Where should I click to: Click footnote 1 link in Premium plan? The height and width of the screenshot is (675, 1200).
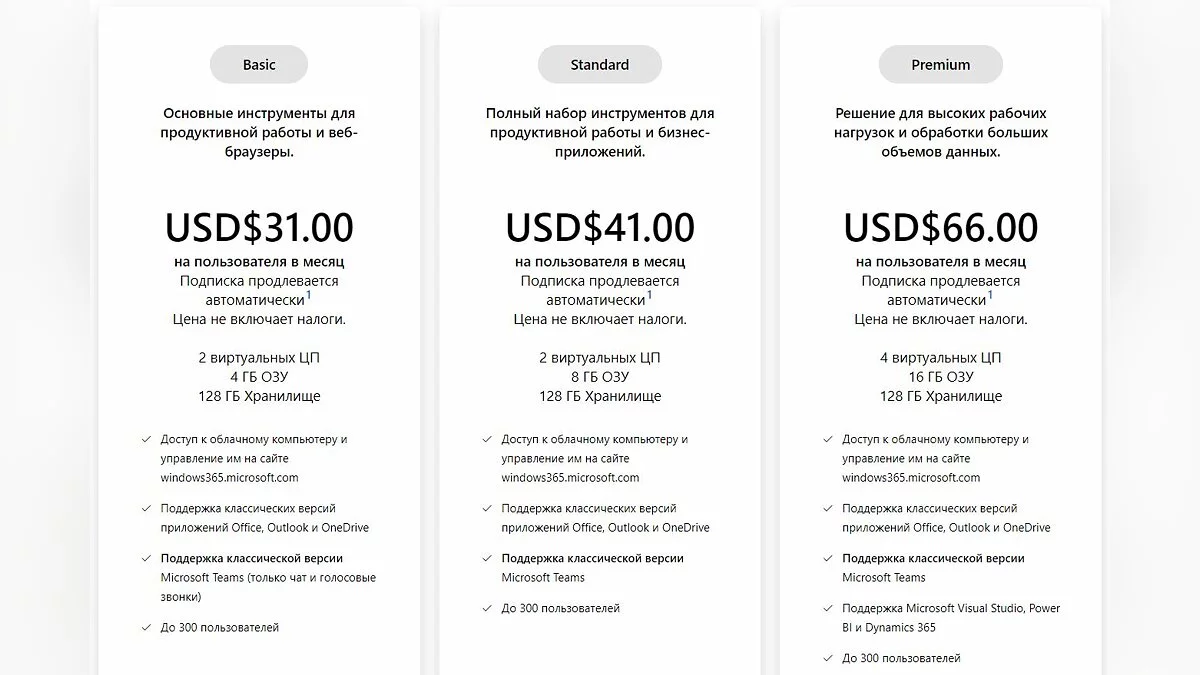(x=991, y=295)
